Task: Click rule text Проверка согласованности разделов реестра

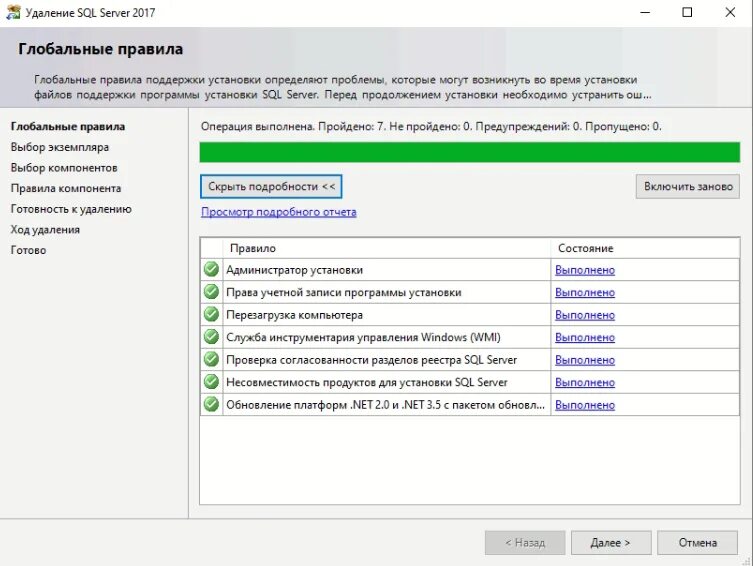Action: coord(372,360)
